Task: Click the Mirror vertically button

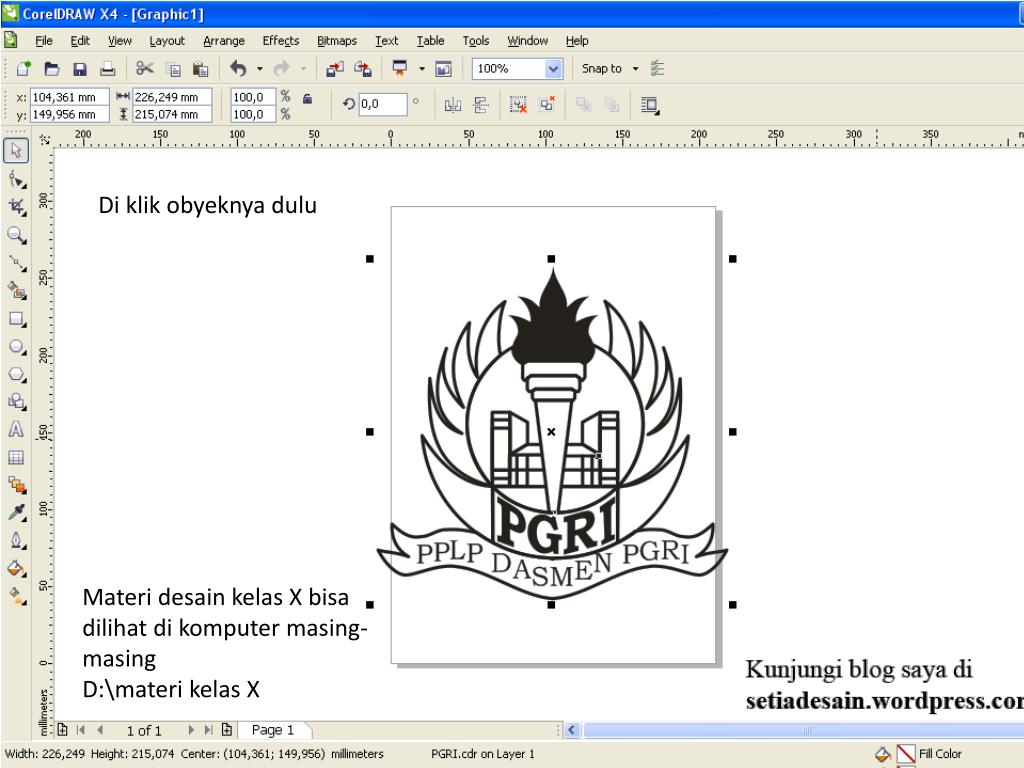Action: [x=481, y=104]
